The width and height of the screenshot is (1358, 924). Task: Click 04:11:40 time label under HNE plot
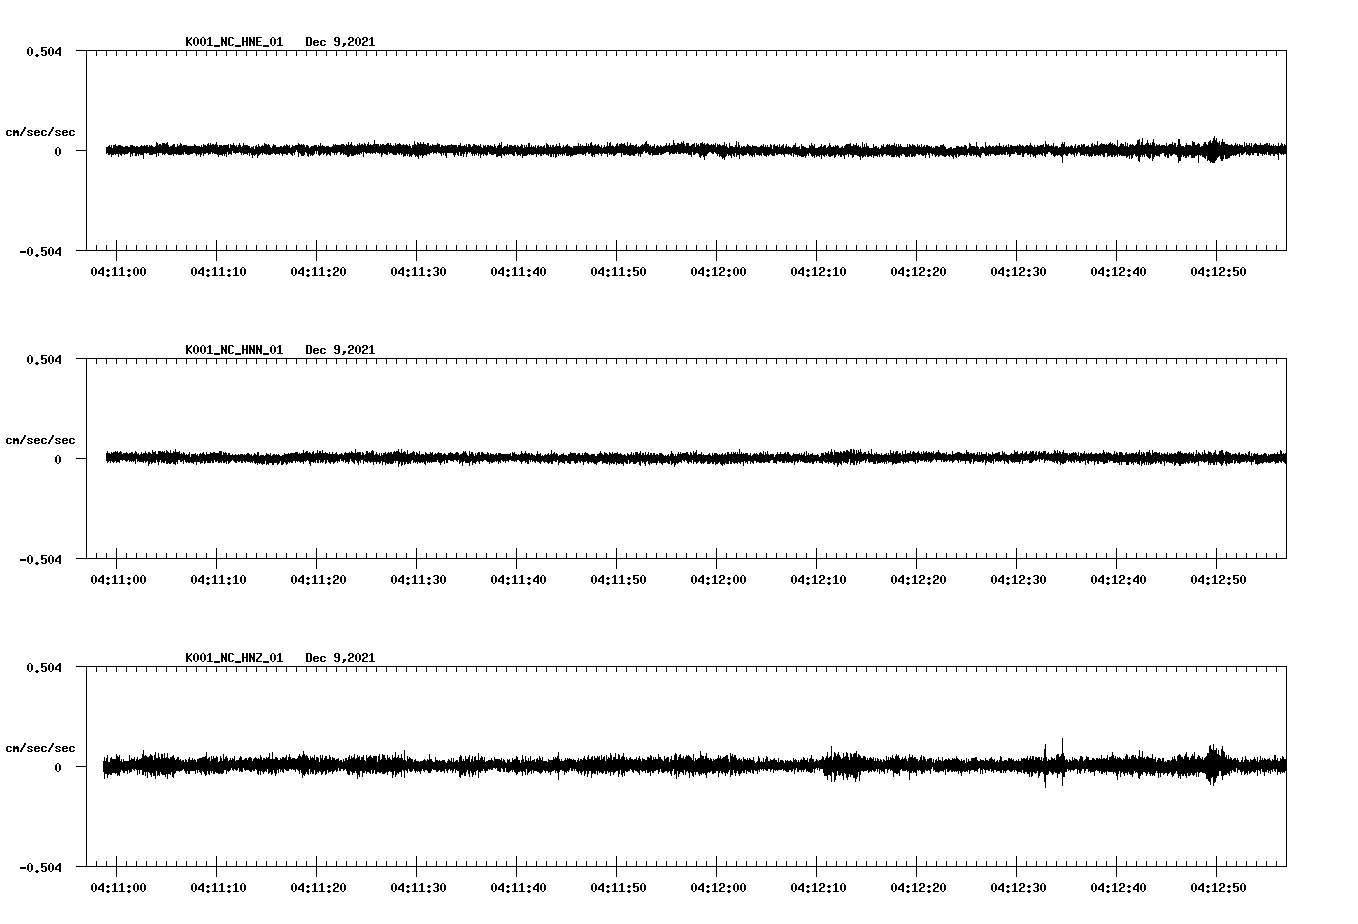point(518,272)
